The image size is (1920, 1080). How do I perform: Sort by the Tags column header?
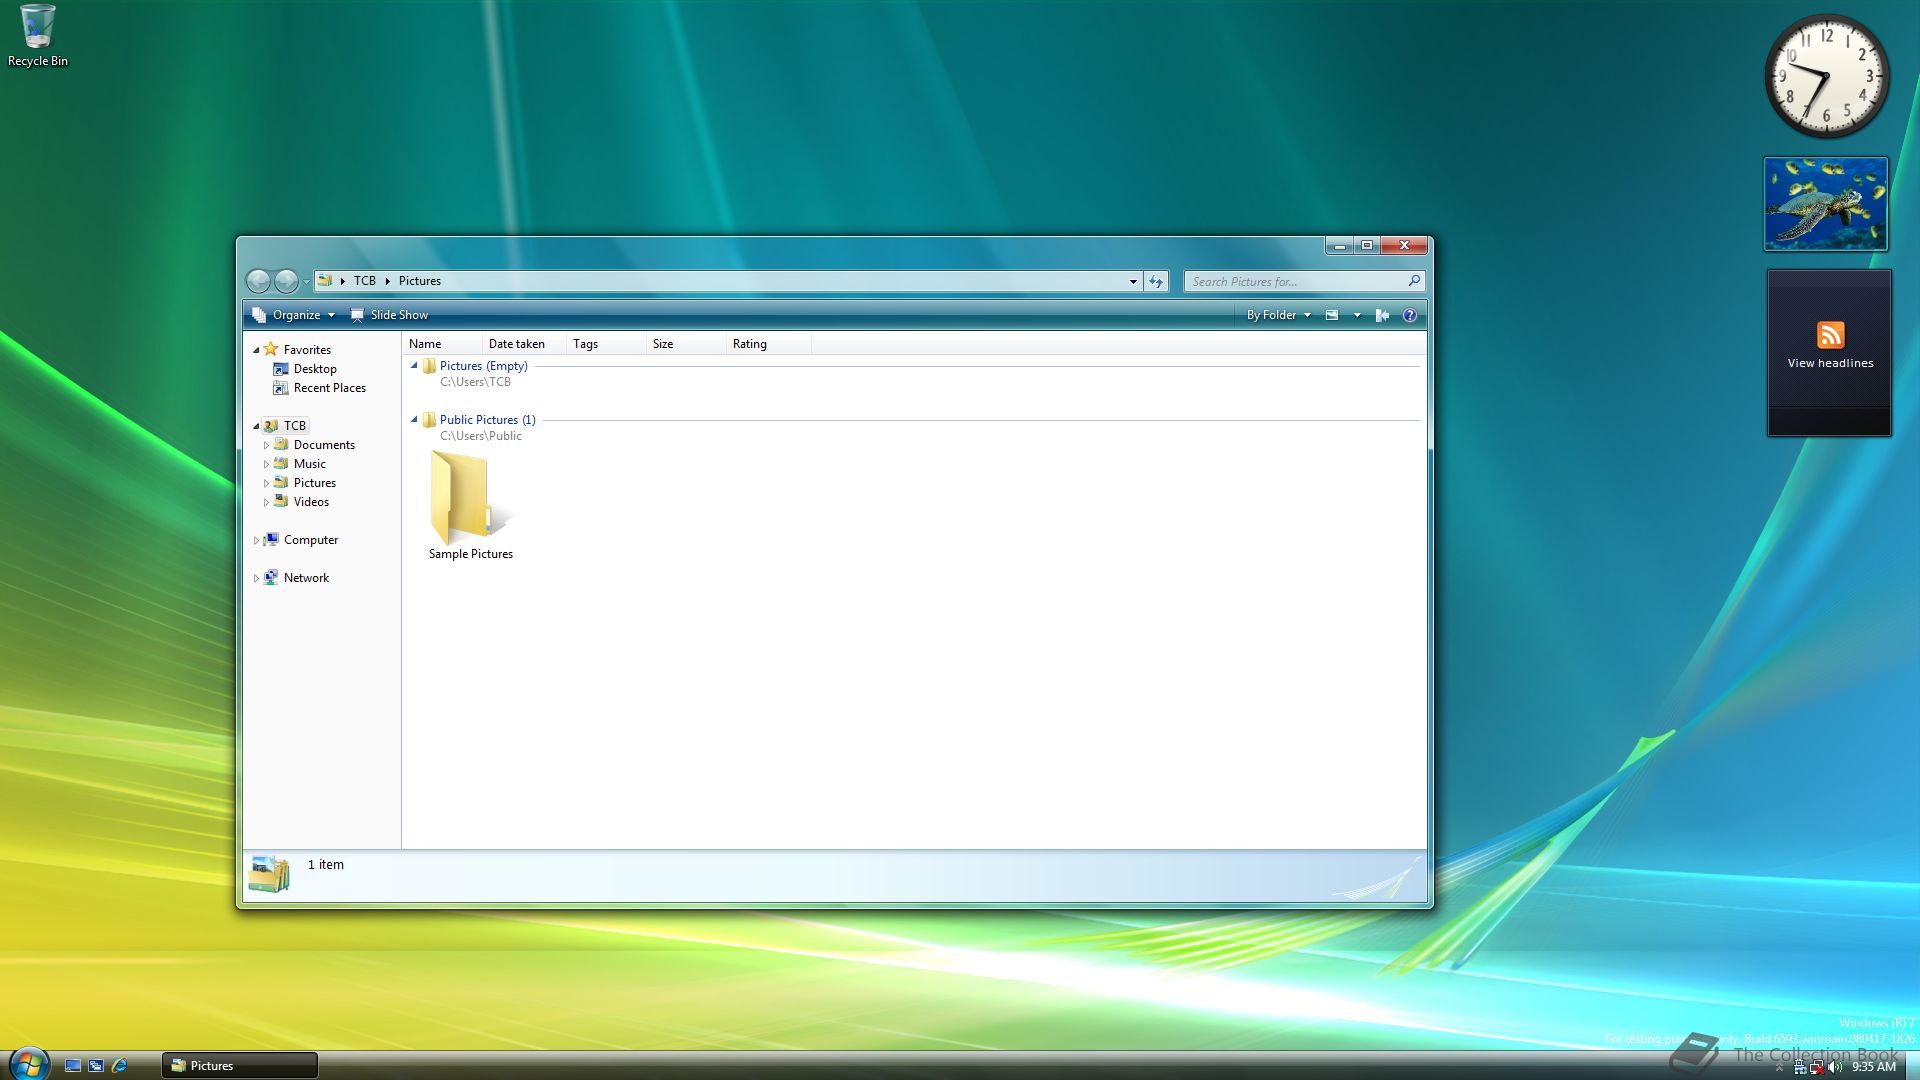(x=606, y=344)
